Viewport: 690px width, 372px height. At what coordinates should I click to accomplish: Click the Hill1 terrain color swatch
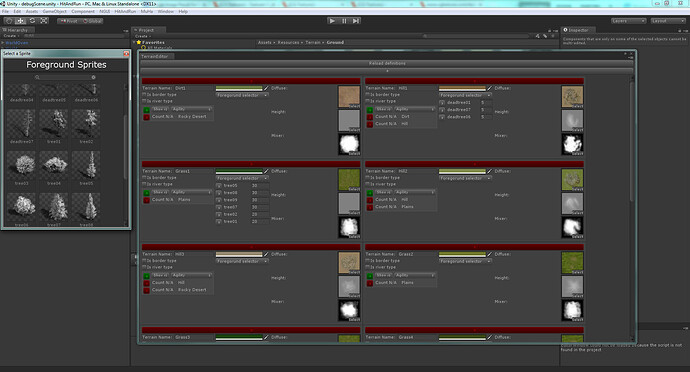point(462,88)
